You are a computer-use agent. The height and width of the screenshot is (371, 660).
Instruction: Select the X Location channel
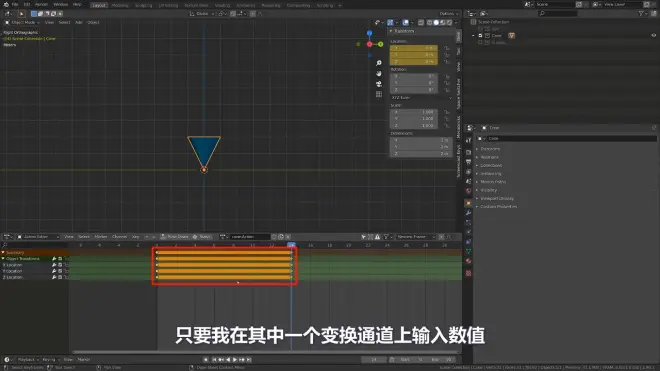(x=13, y=265)
